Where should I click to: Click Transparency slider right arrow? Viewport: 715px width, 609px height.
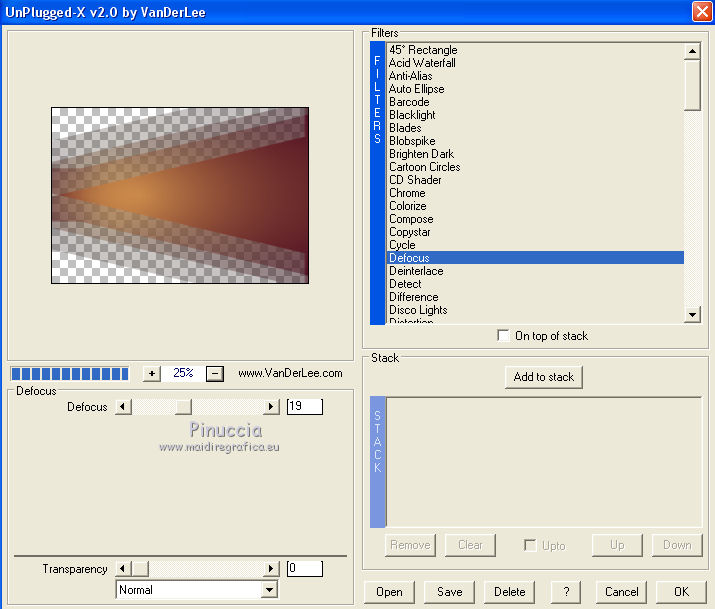pos(271,568)
